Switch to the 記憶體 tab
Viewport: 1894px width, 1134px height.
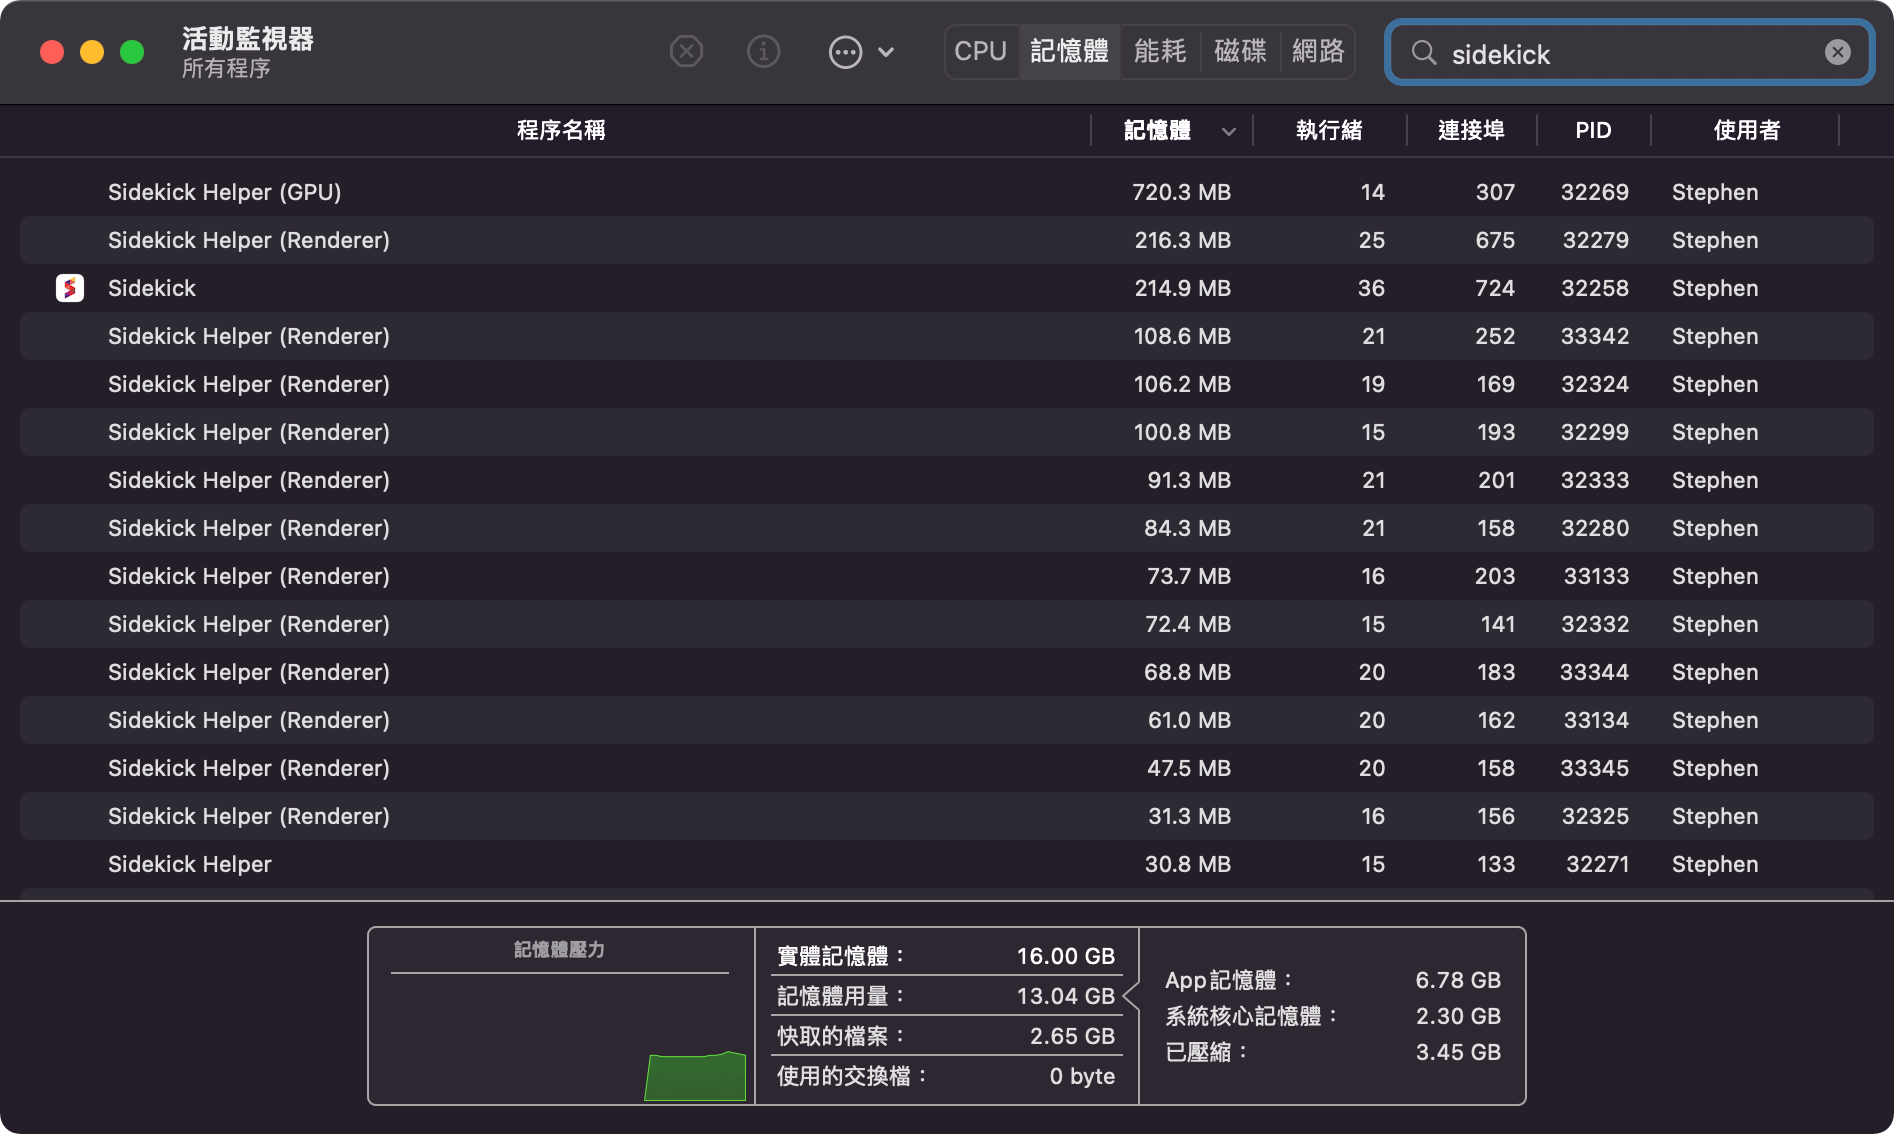[x=1069, y=51]
